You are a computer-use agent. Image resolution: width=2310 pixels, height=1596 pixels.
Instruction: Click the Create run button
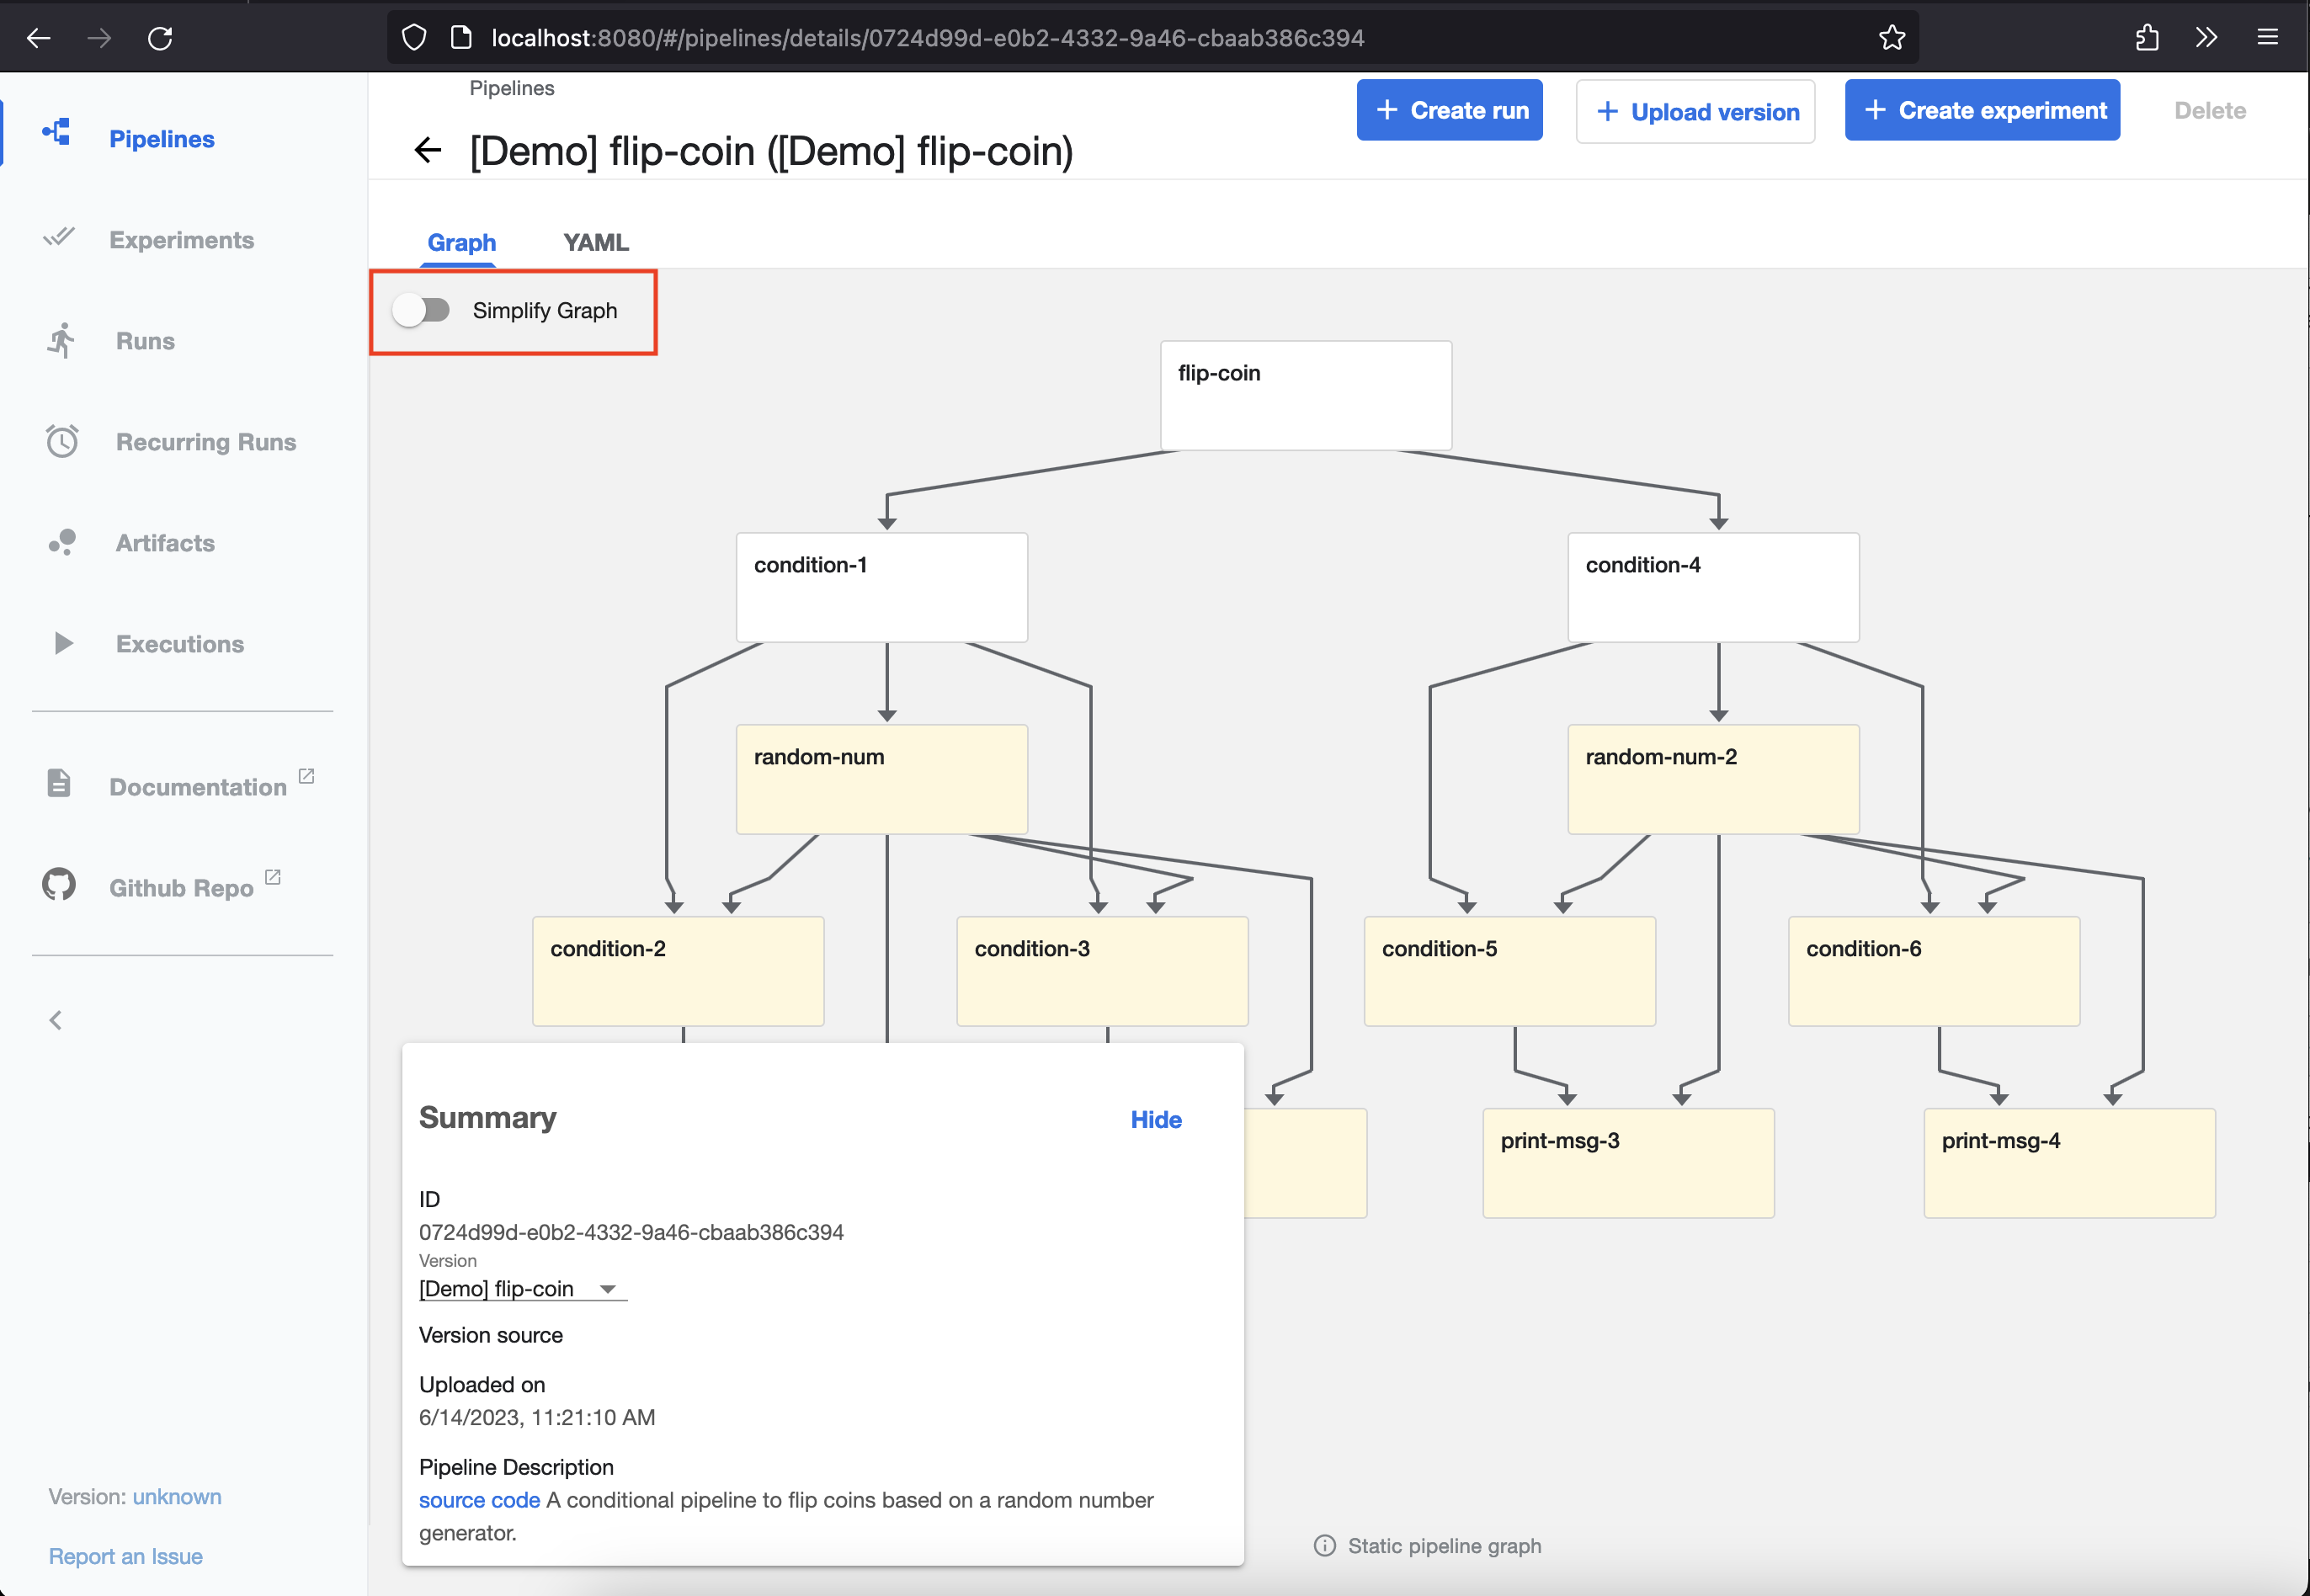pos(1449,110)
